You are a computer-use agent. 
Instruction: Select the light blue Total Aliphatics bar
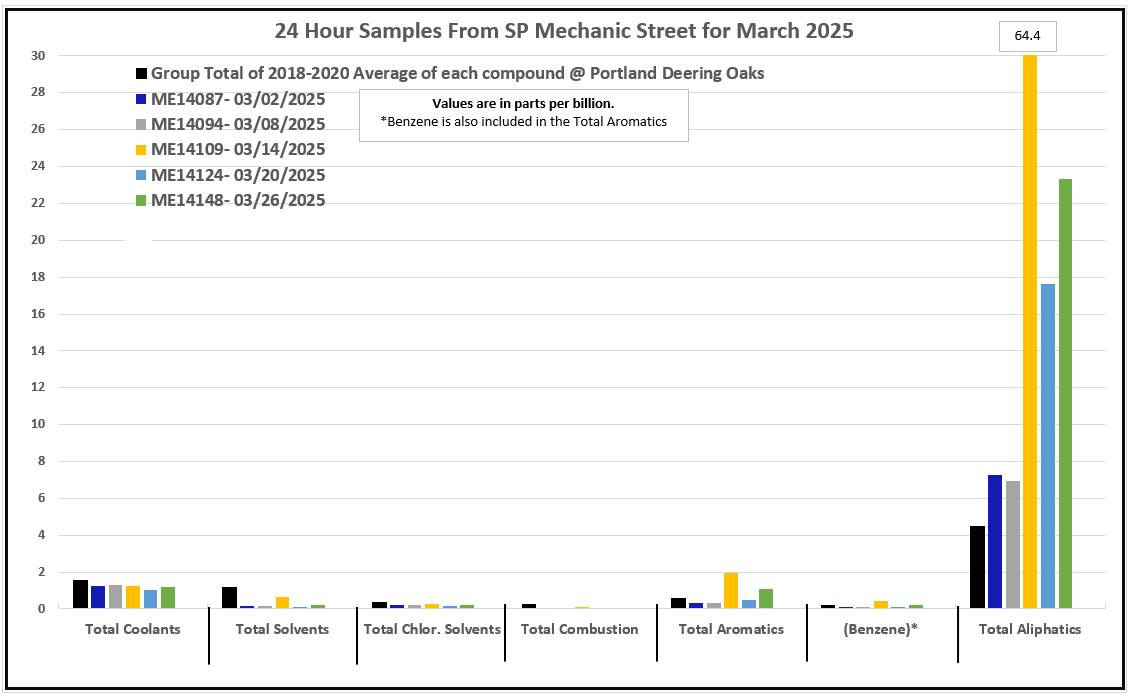[1047, 445]
